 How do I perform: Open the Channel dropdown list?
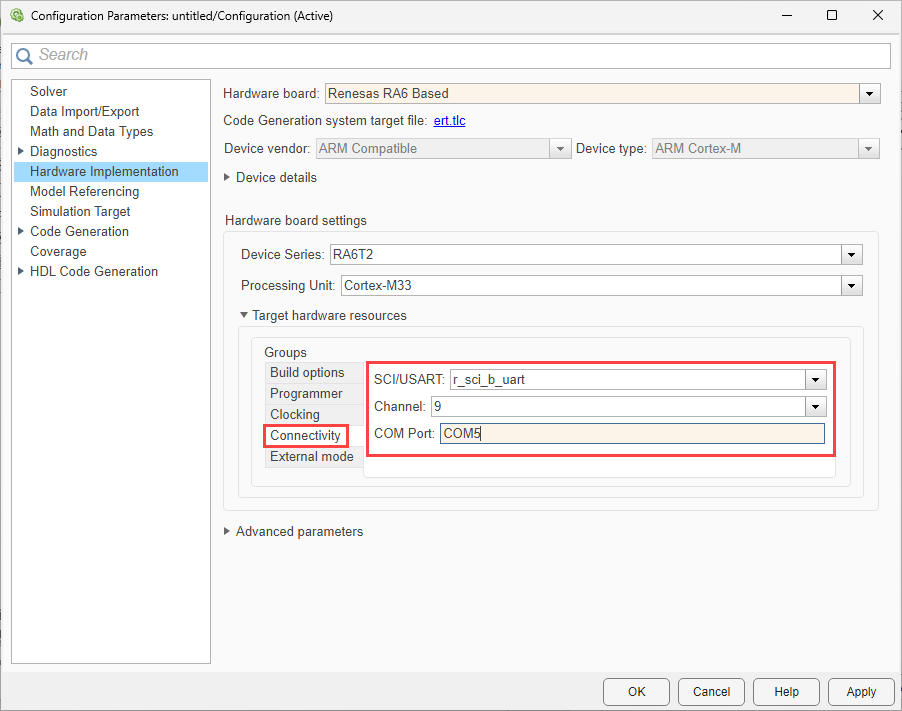(x=817, y=407)
